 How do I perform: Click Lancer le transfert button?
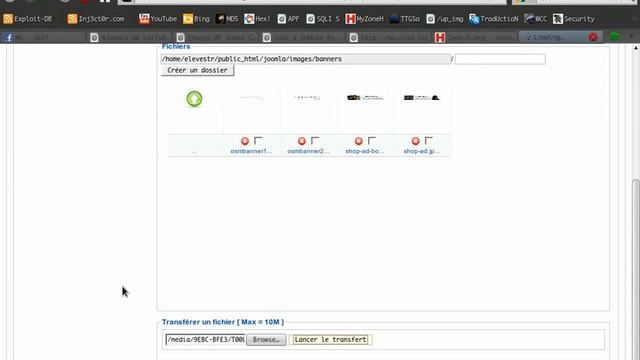[330, 340]
